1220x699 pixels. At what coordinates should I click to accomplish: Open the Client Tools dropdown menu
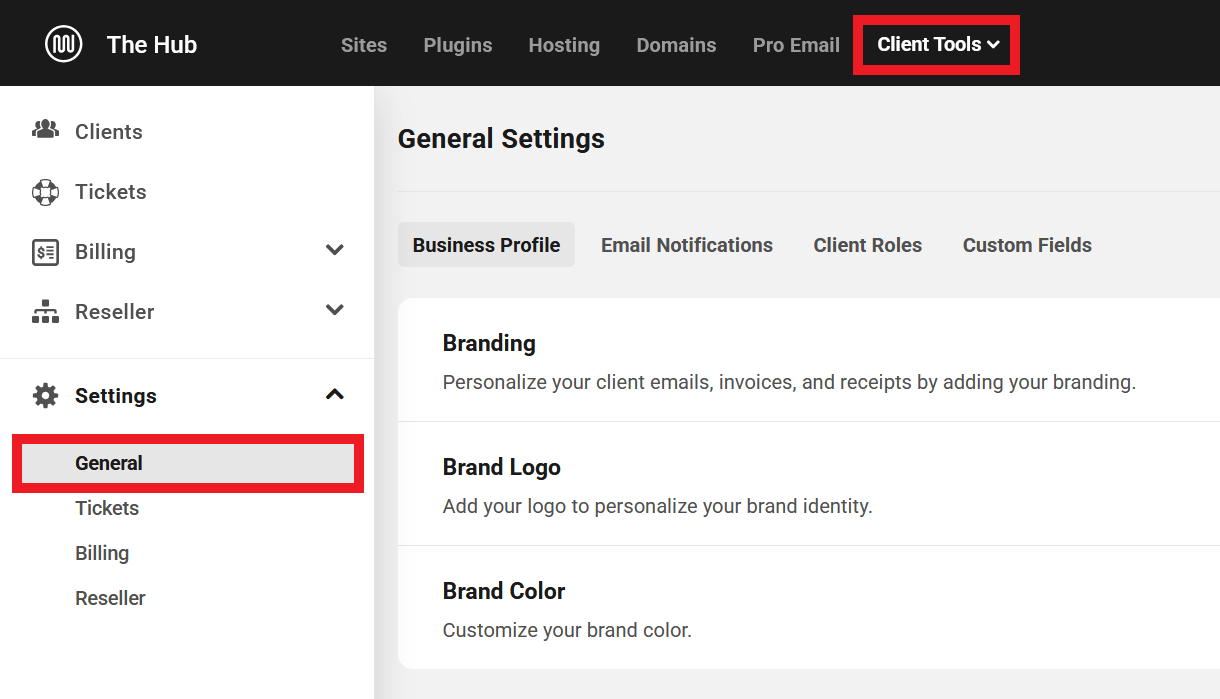pos(937,44)
